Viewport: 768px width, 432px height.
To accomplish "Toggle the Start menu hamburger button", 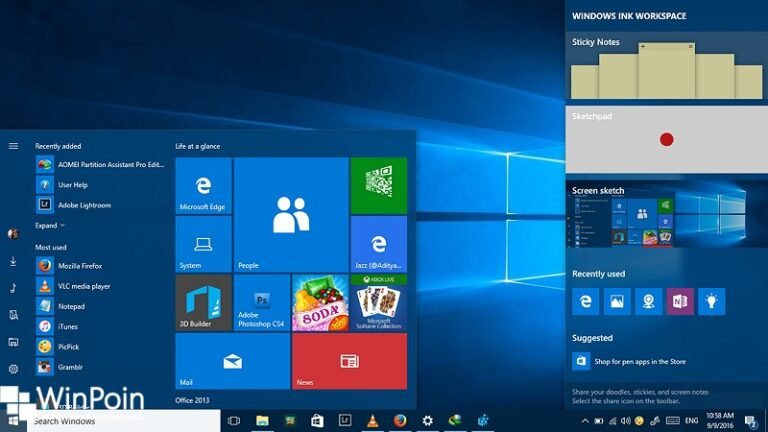I will 13,146.
